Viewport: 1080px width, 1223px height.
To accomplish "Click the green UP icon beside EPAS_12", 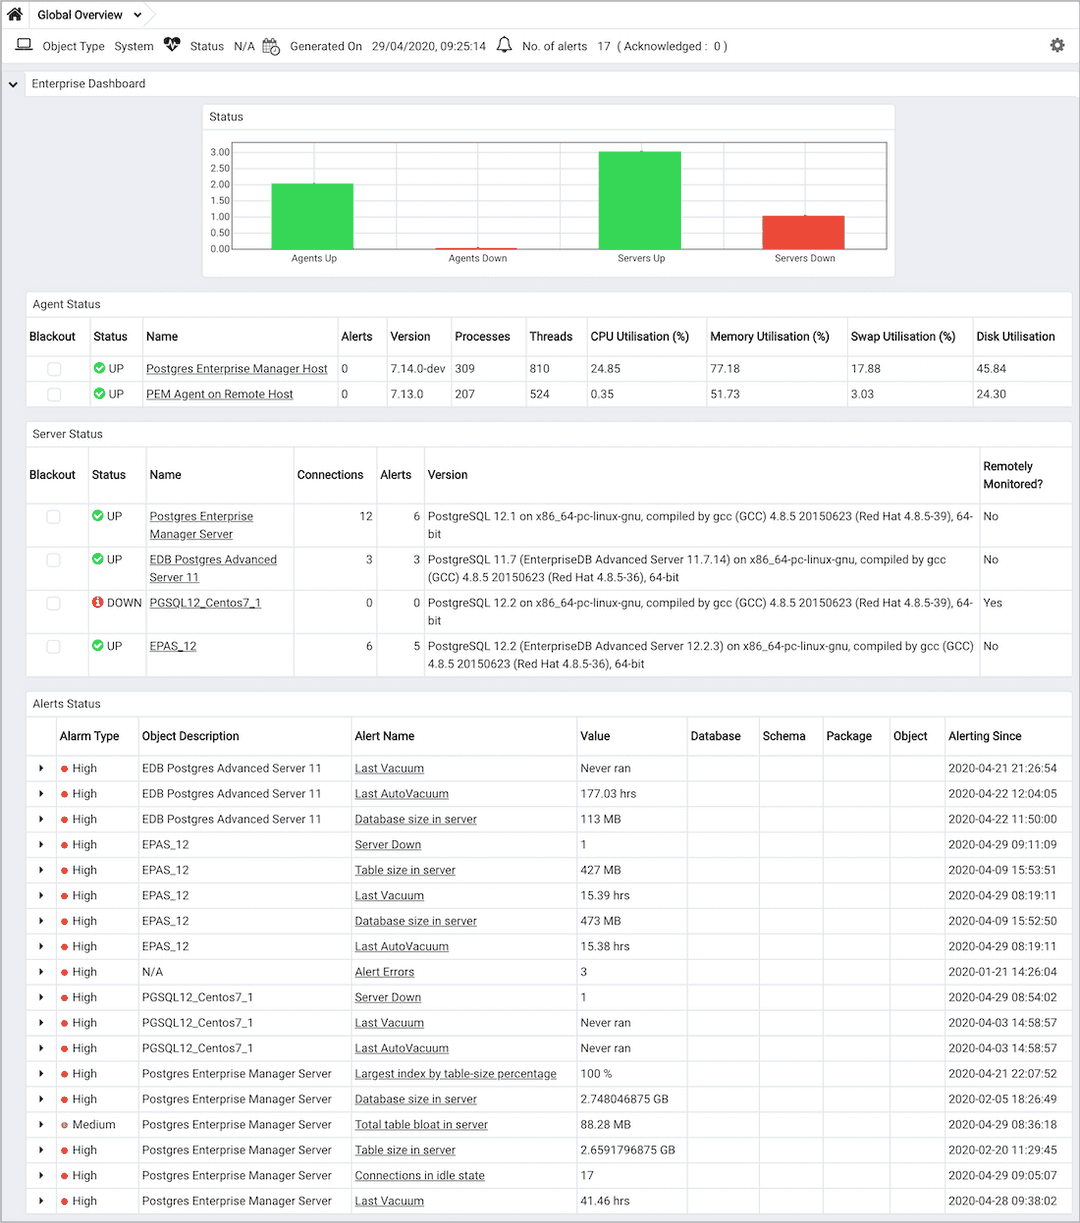I will [96, 645].
